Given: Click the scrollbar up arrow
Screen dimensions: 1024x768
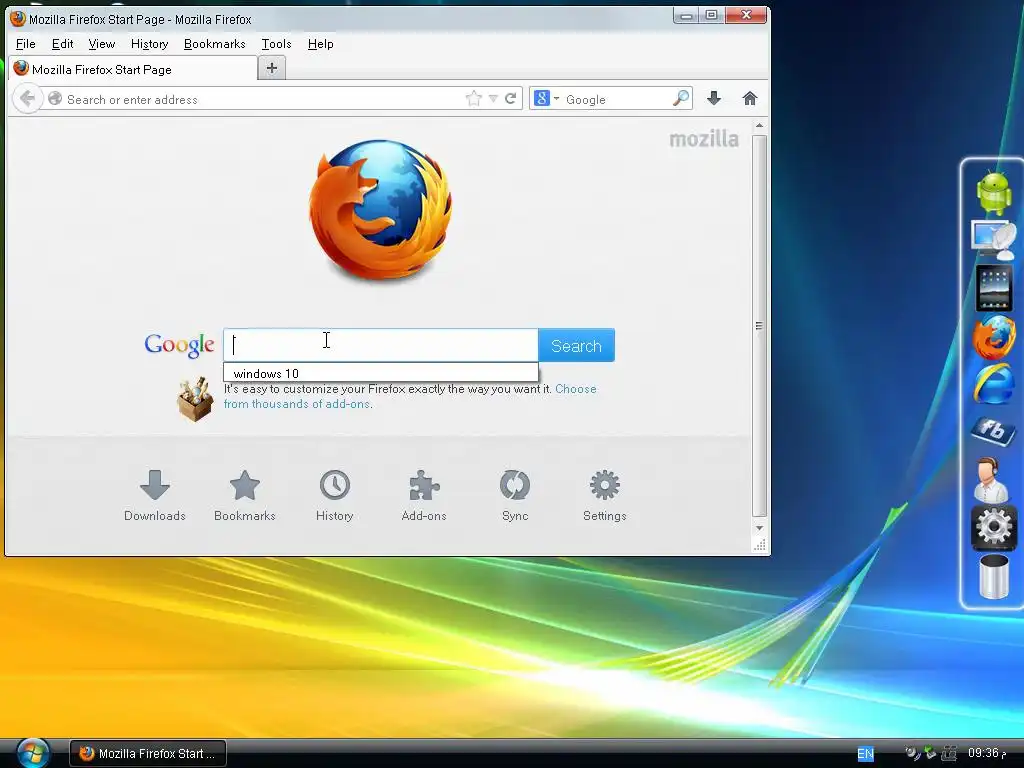Looking at the screenshot, I should [759, 125].
